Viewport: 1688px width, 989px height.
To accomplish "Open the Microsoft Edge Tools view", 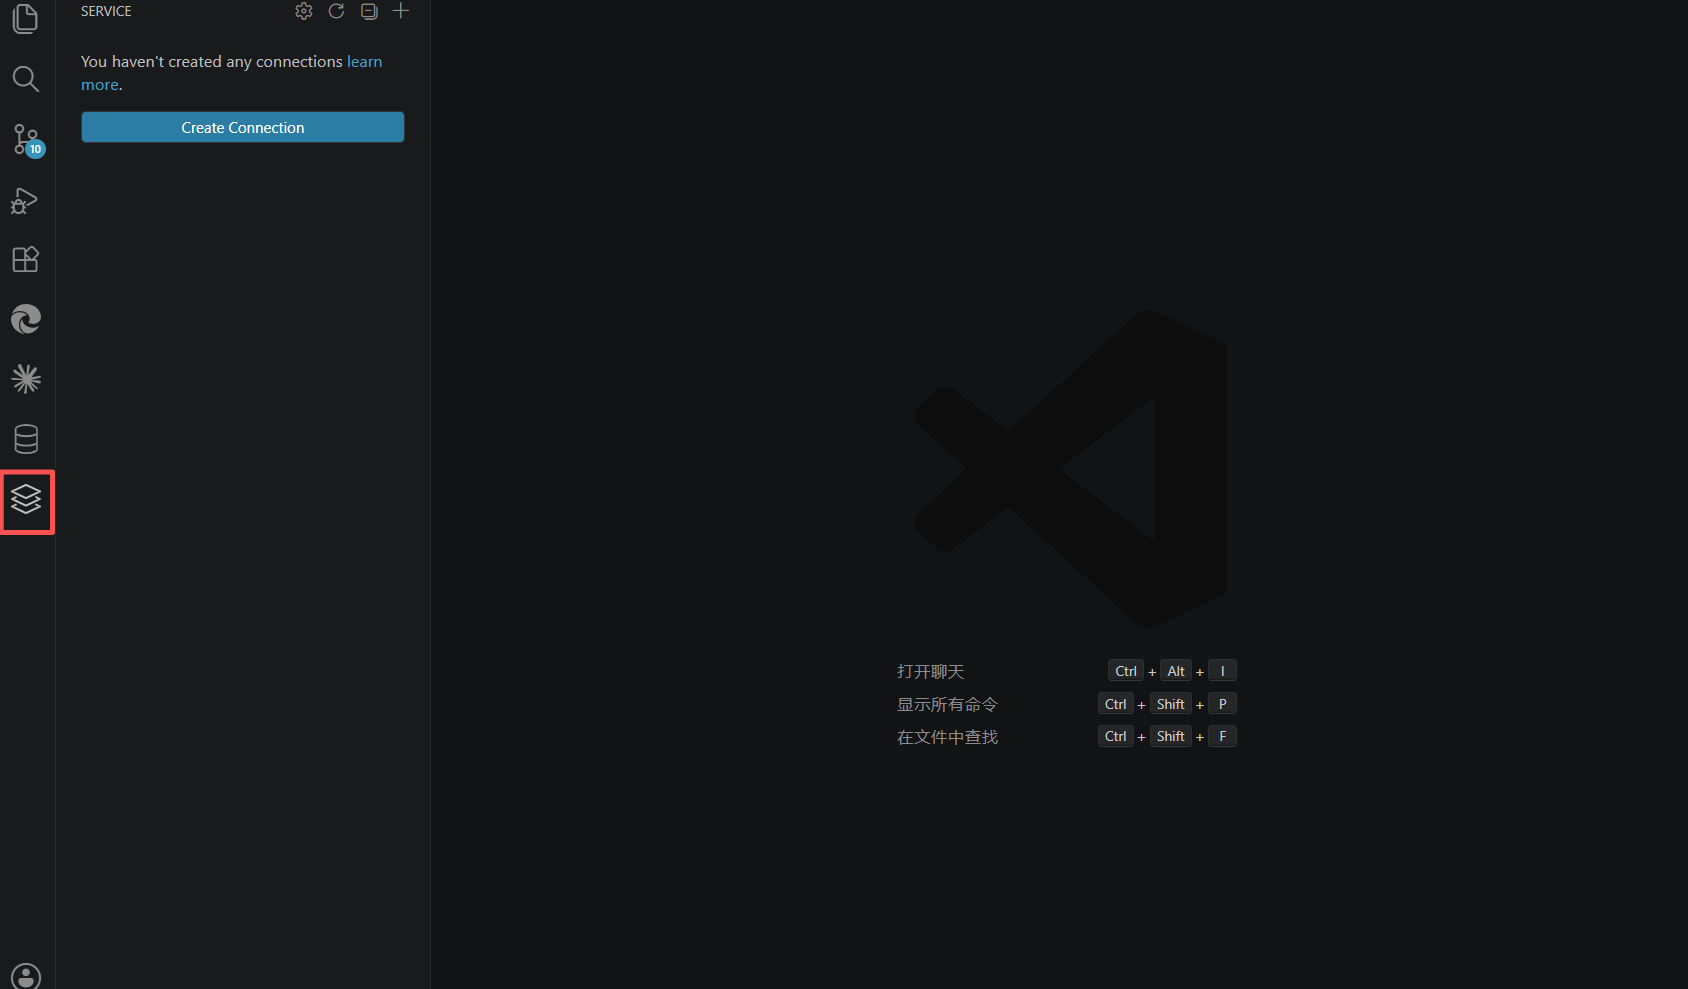I will coord(26,319).
